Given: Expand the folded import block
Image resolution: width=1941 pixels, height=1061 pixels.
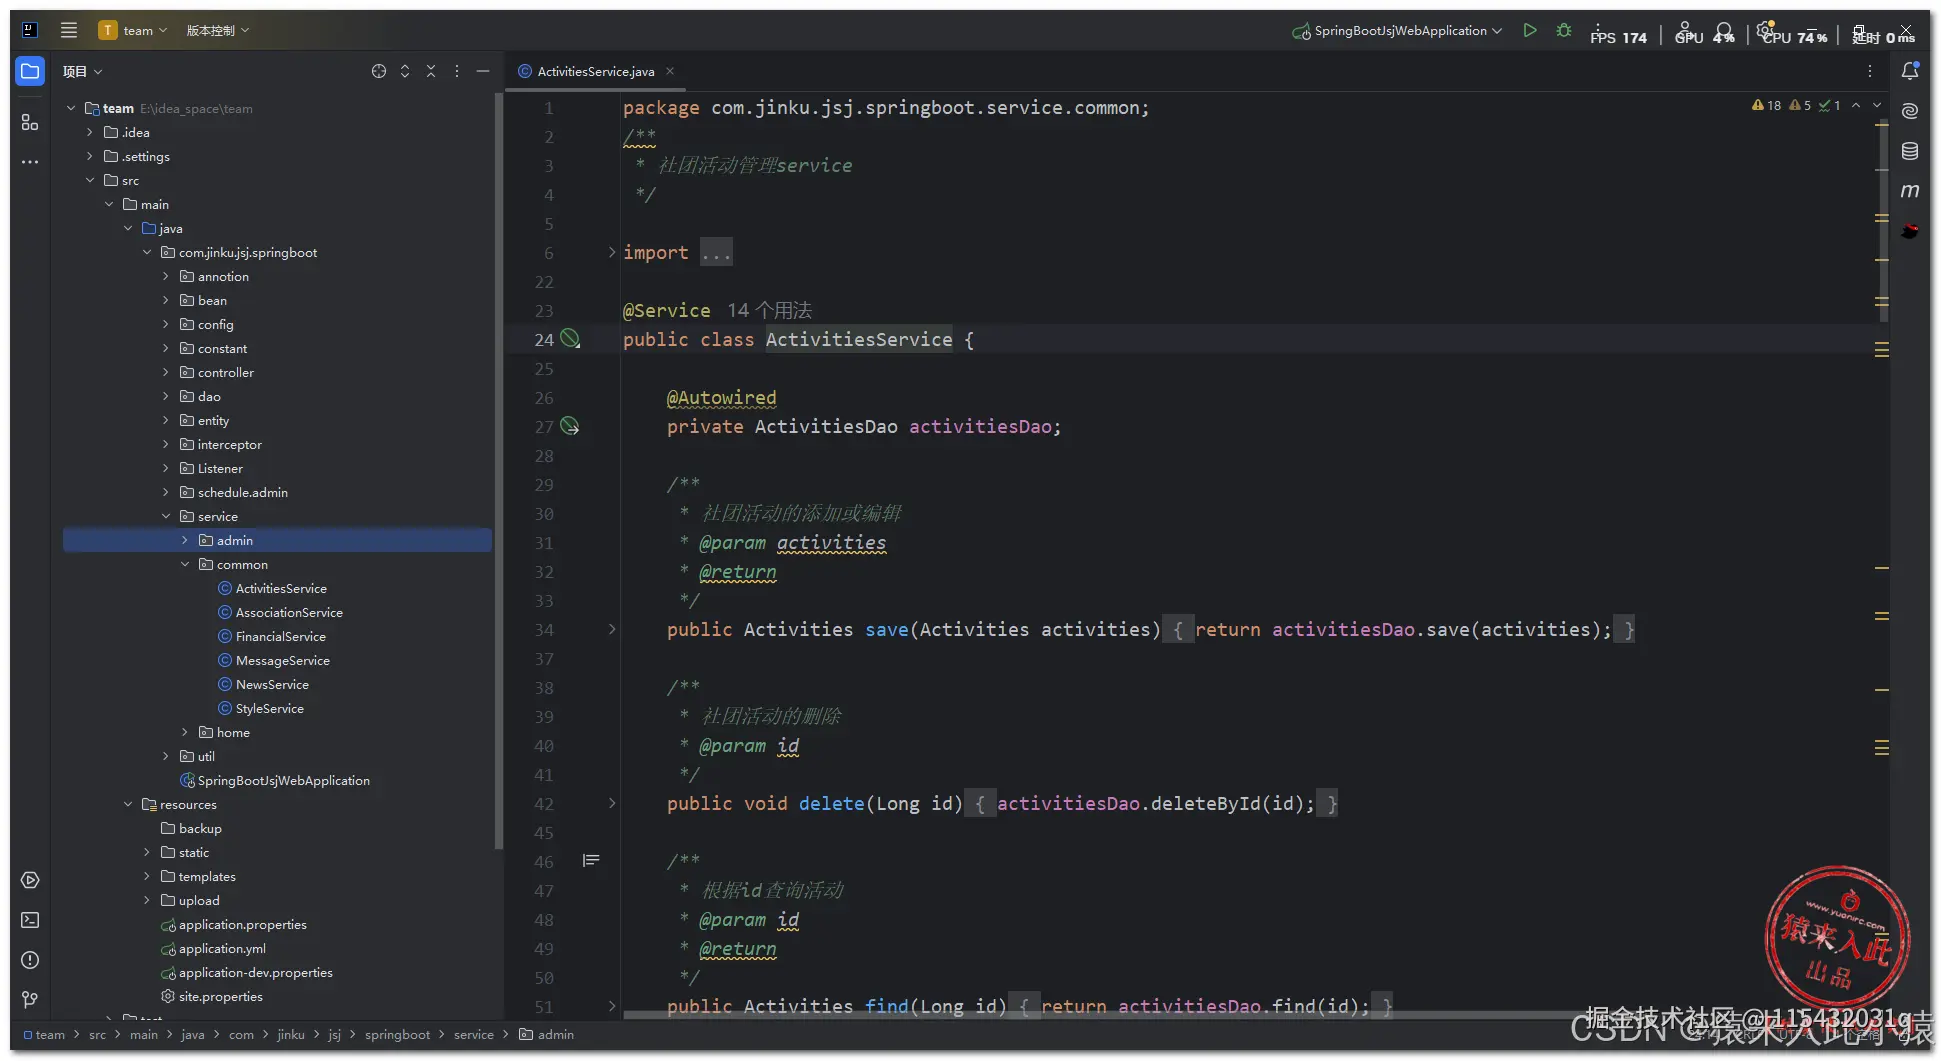Looking at the screenshot, I should 612,252.
